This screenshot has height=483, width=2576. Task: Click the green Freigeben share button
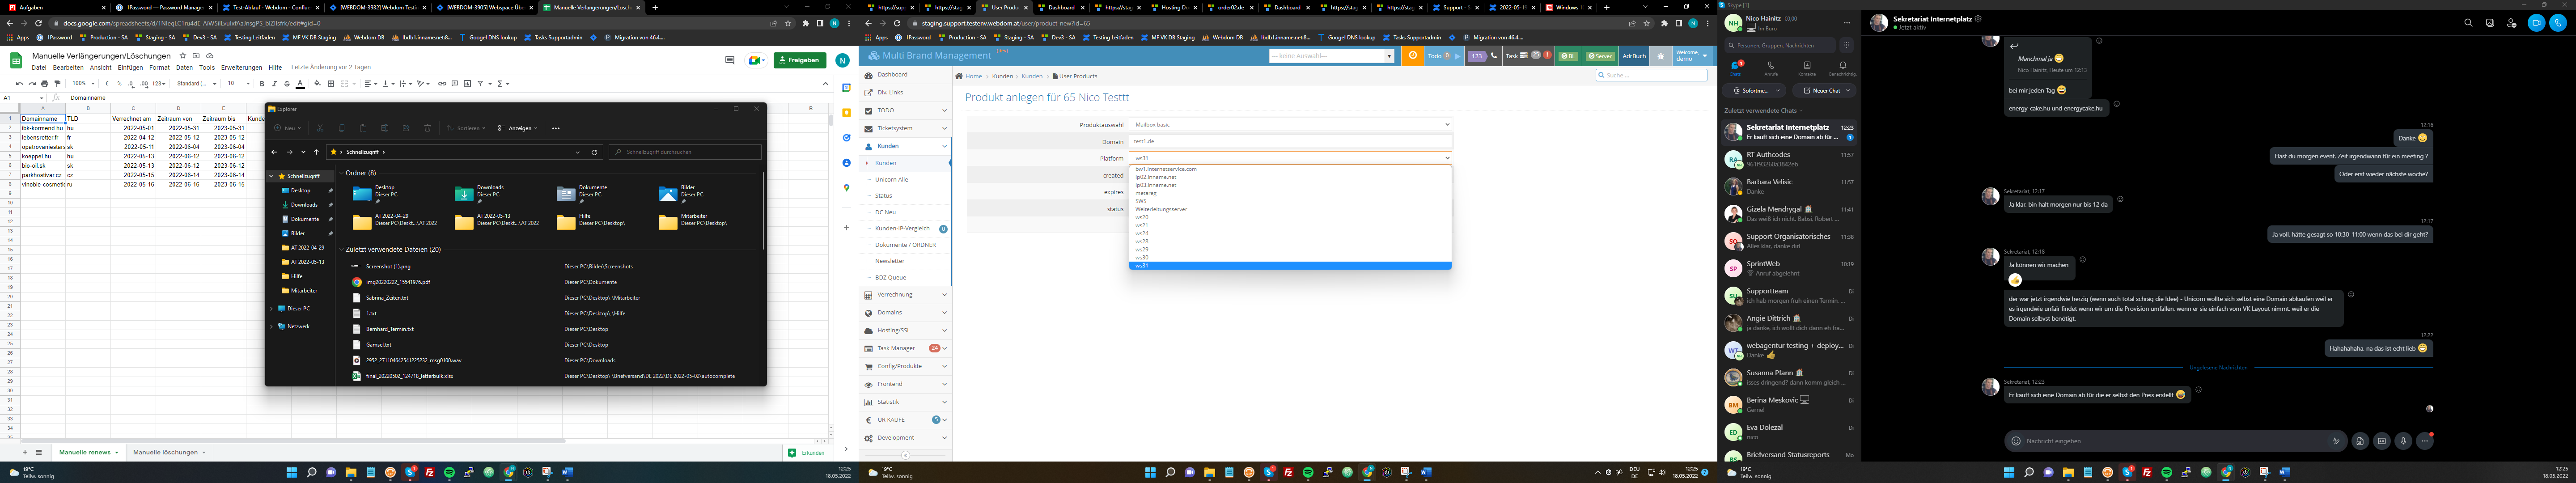coord(800,60)
